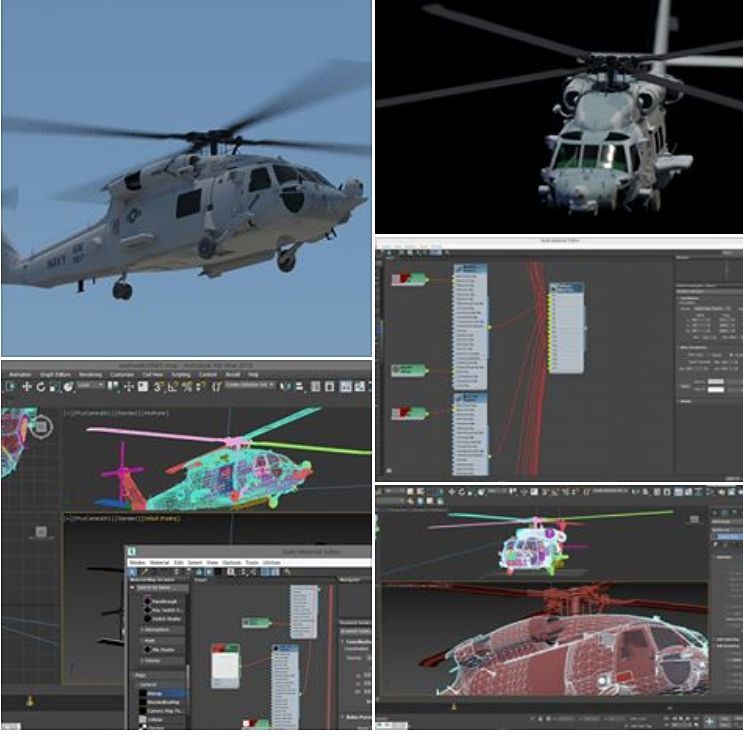Select the Rotate tool in right 3ds Max window
The height and width of the screenshot is (743, 743).
(461, 492)
